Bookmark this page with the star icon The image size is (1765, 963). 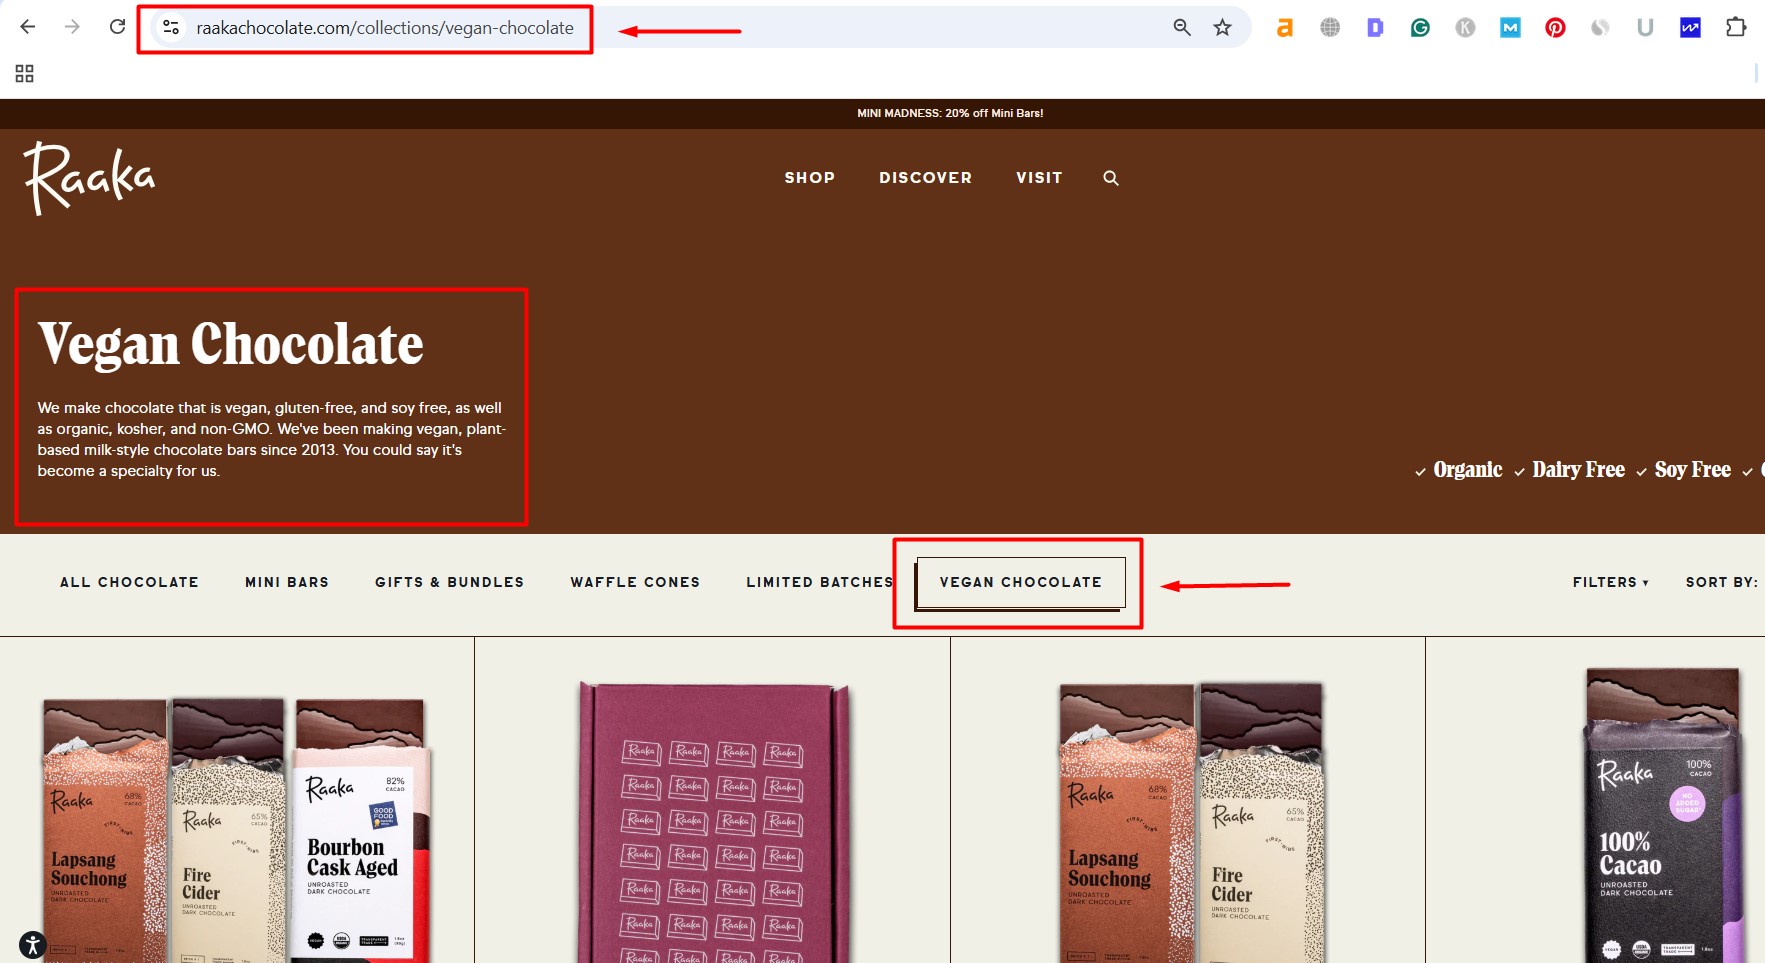(x=1222, y=28)
